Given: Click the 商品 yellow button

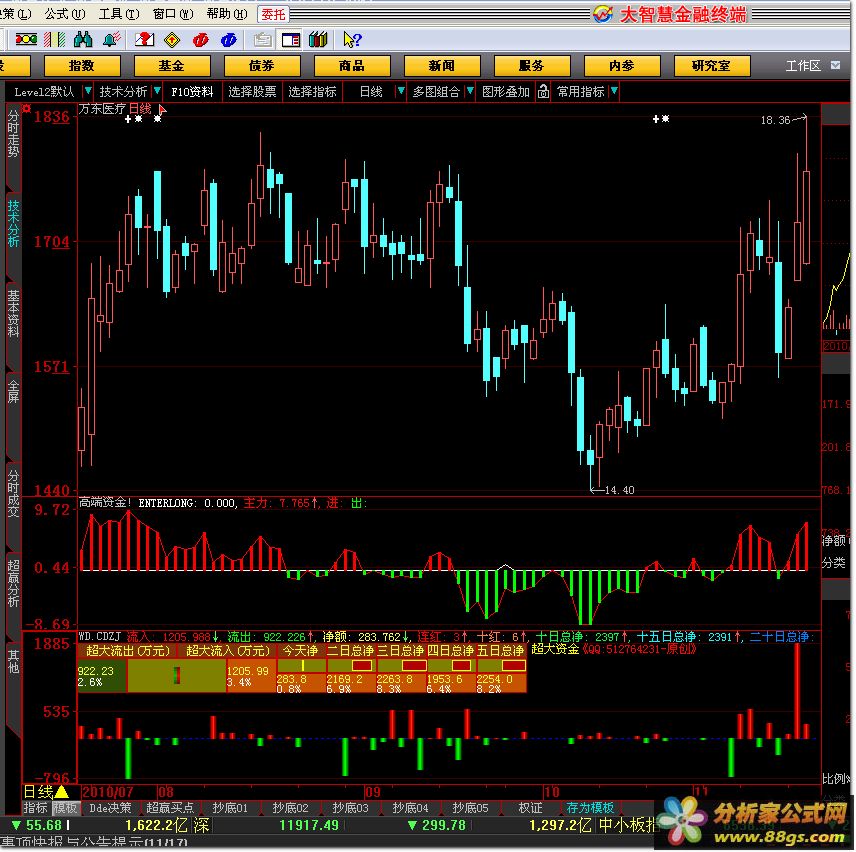Looking at the screenshot, I should [352, 65].
